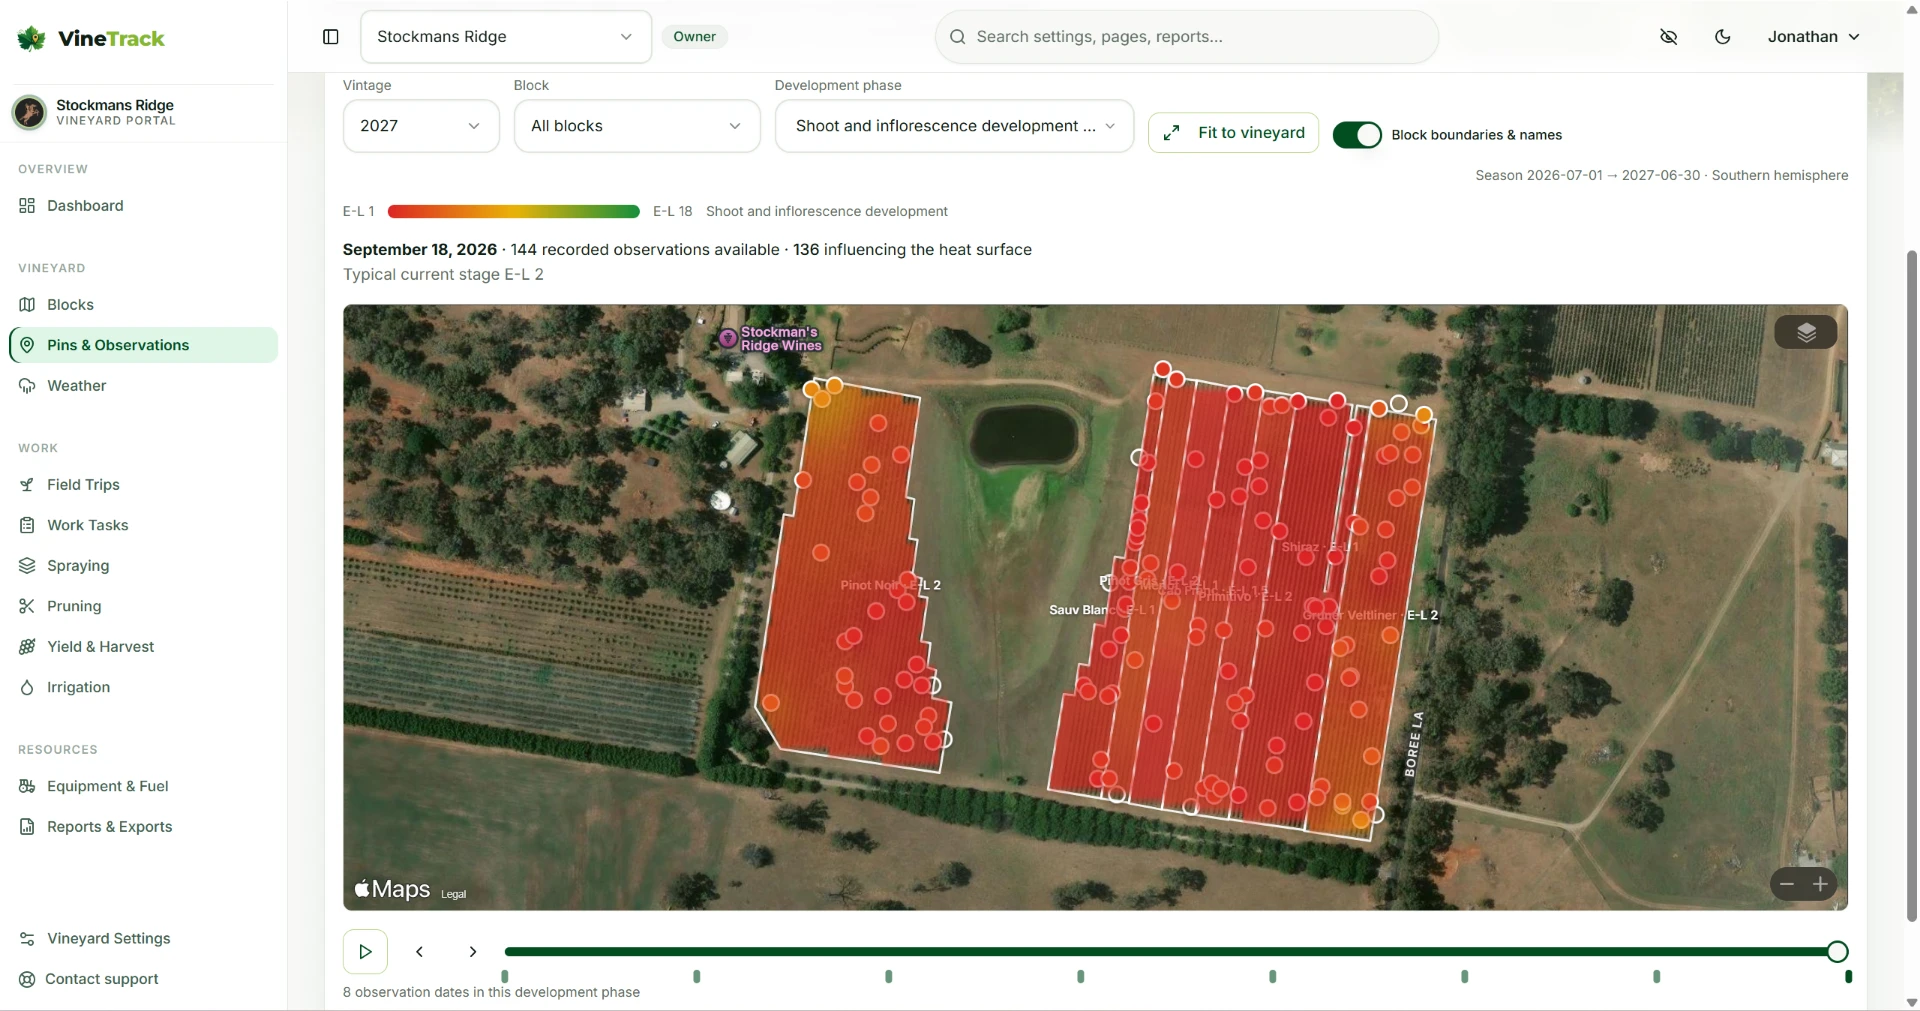
Task: Click the VineTrack logo
Action: click(x=91, y=39)
